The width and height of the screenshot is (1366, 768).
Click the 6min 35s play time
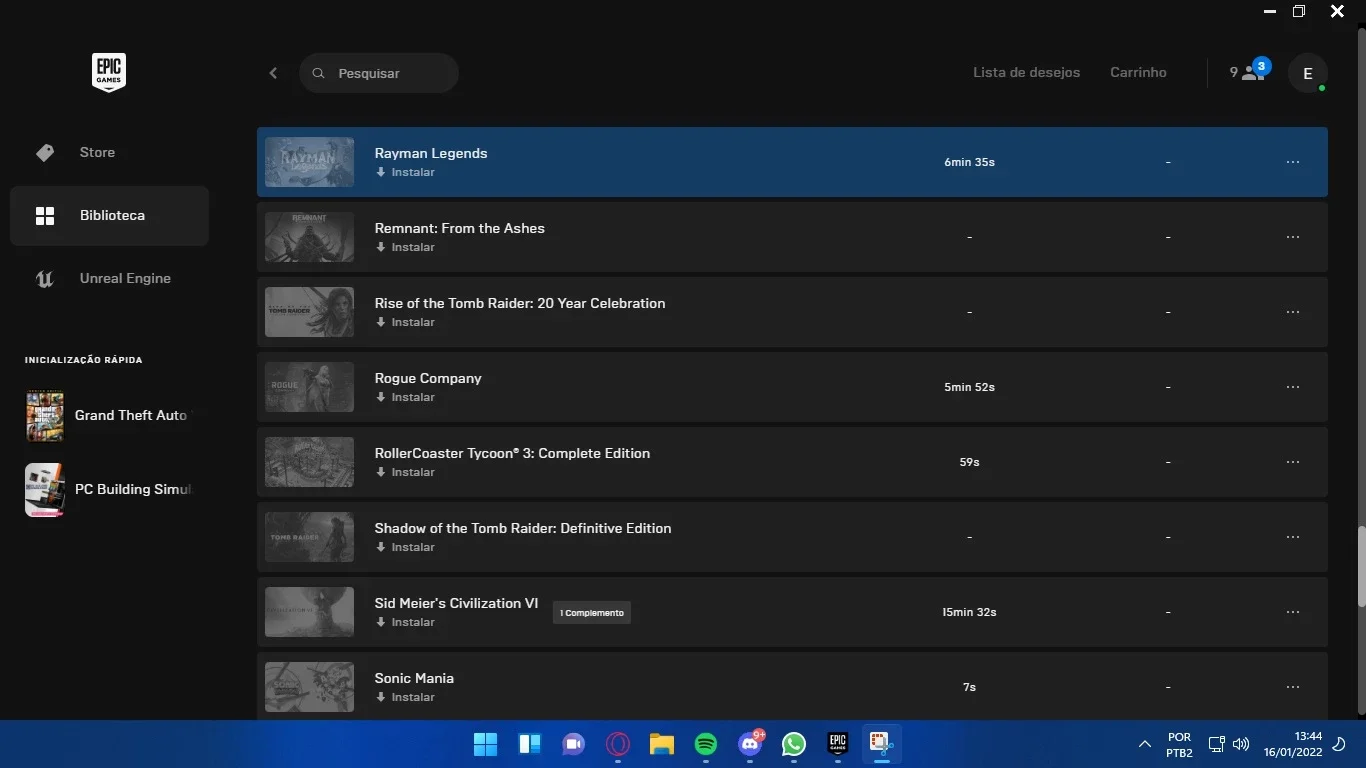969,162
